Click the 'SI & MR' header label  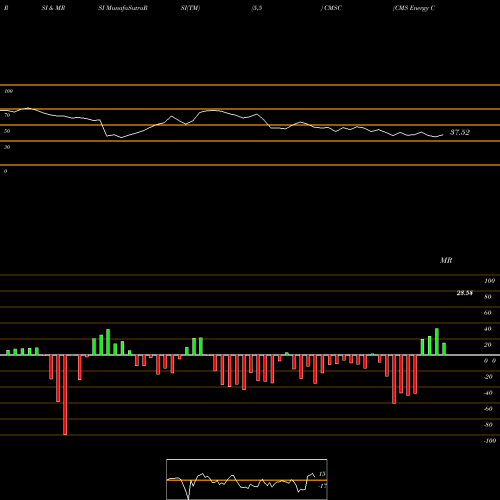(x=53, y=8)
